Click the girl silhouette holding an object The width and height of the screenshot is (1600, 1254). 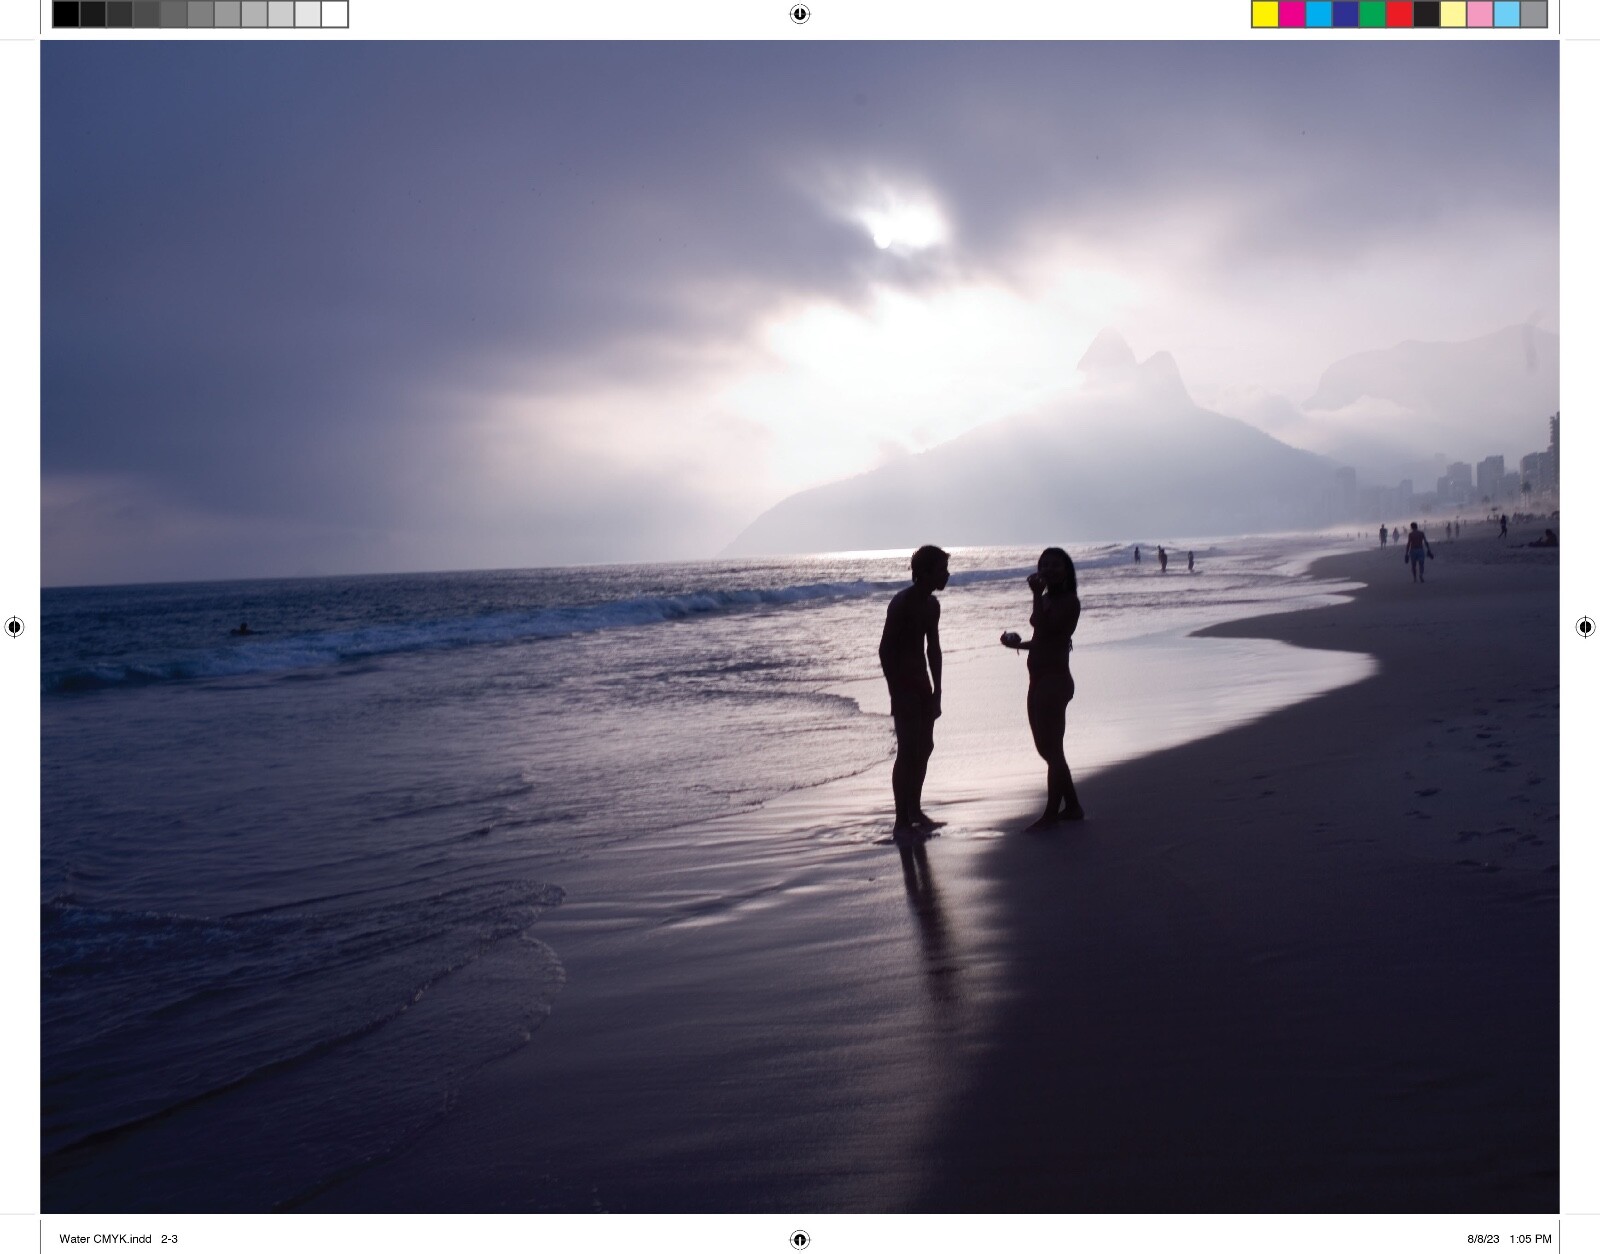[x=1050, y=688]
